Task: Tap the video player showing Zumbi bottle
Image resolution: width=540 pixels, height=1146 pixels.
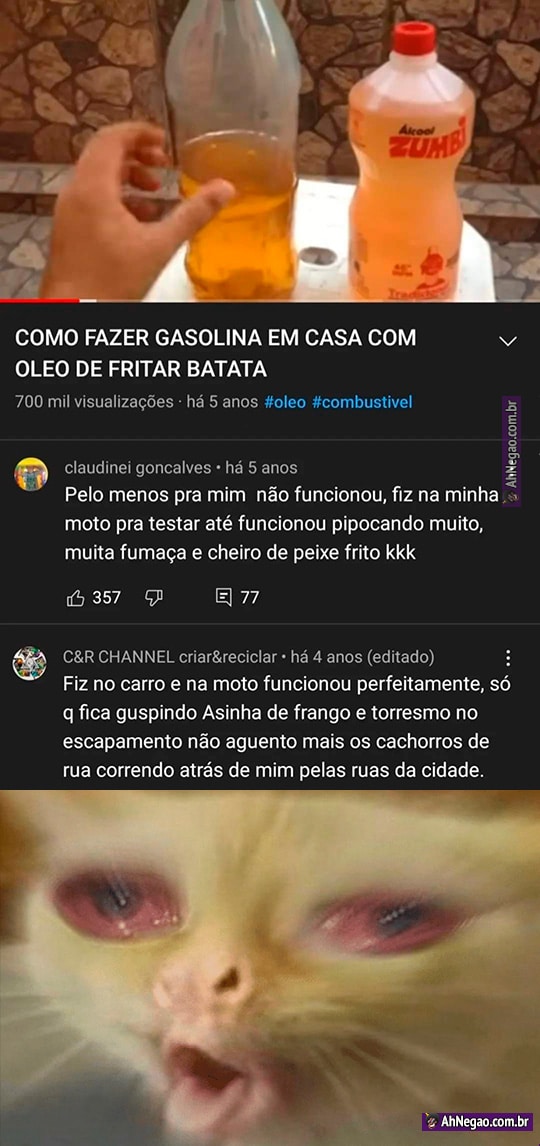Action: 270,149
